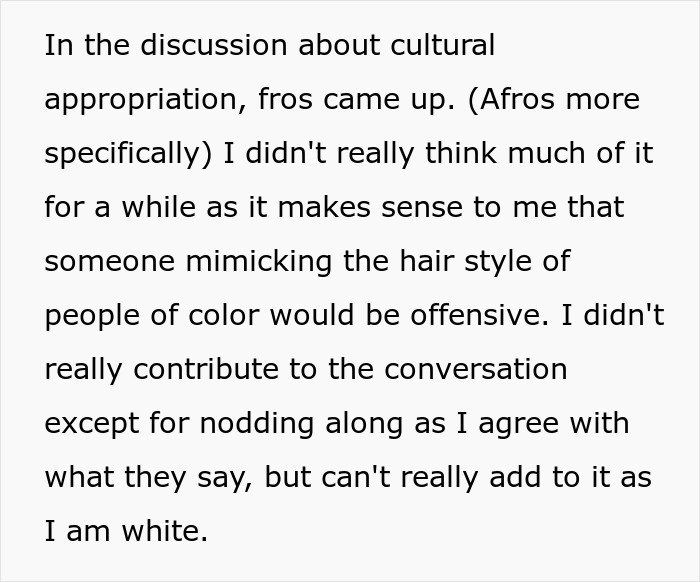Click the word "discussion" in the first line

coord(213,45)
